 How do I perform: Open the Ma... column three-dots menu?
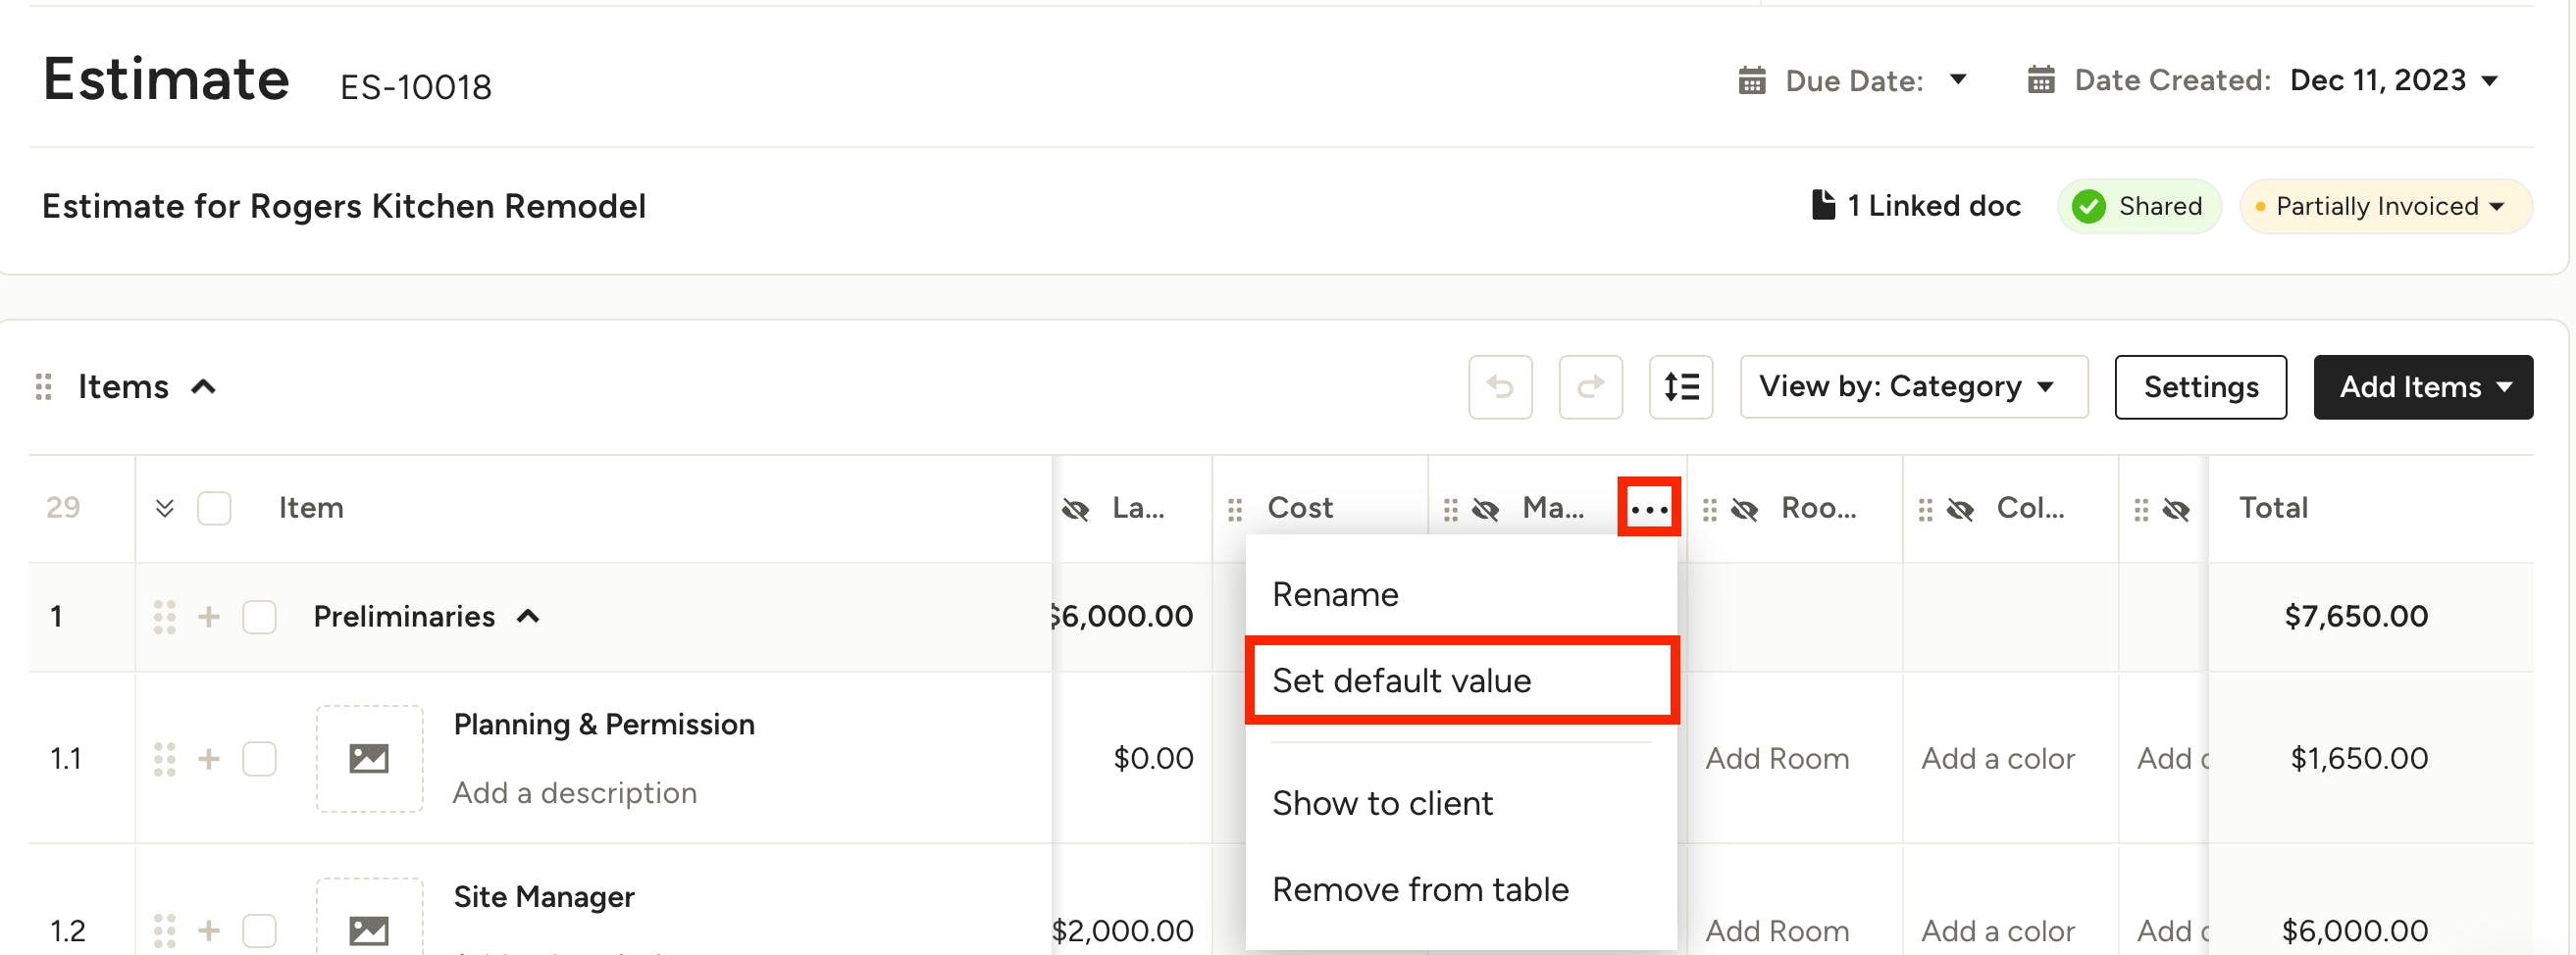click(x=1649, y=508)
